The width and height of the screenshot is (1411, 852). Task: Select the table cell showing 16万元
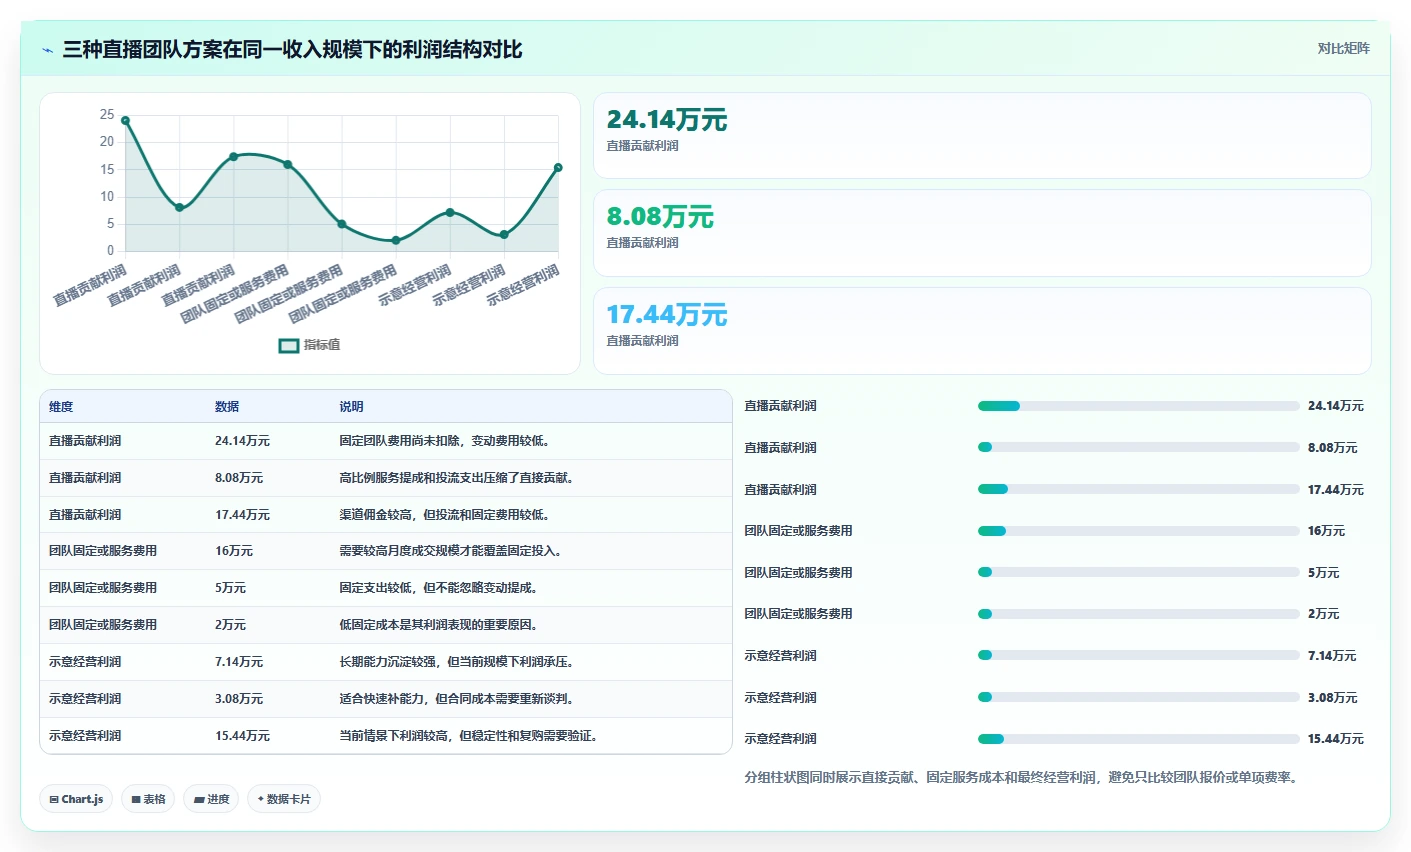click(234, 551)
